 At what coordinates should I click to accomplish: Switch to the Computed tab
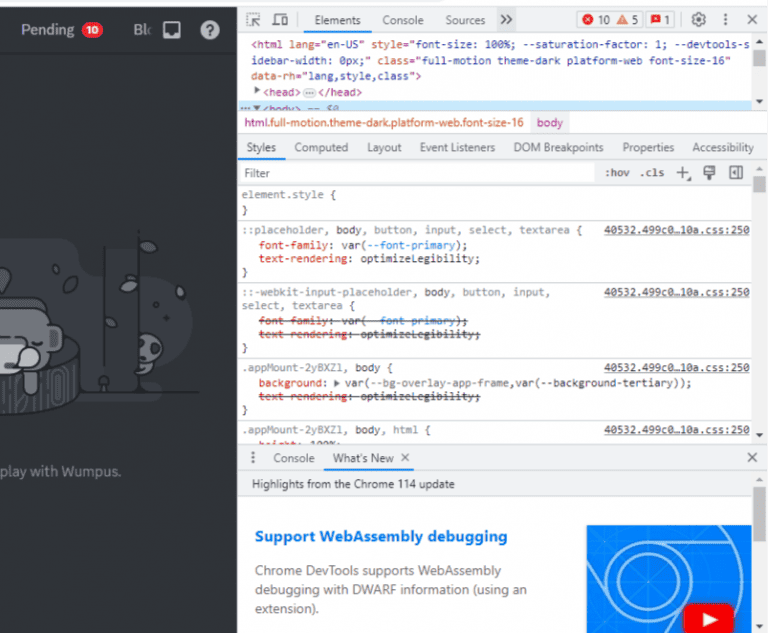(321, 147)
